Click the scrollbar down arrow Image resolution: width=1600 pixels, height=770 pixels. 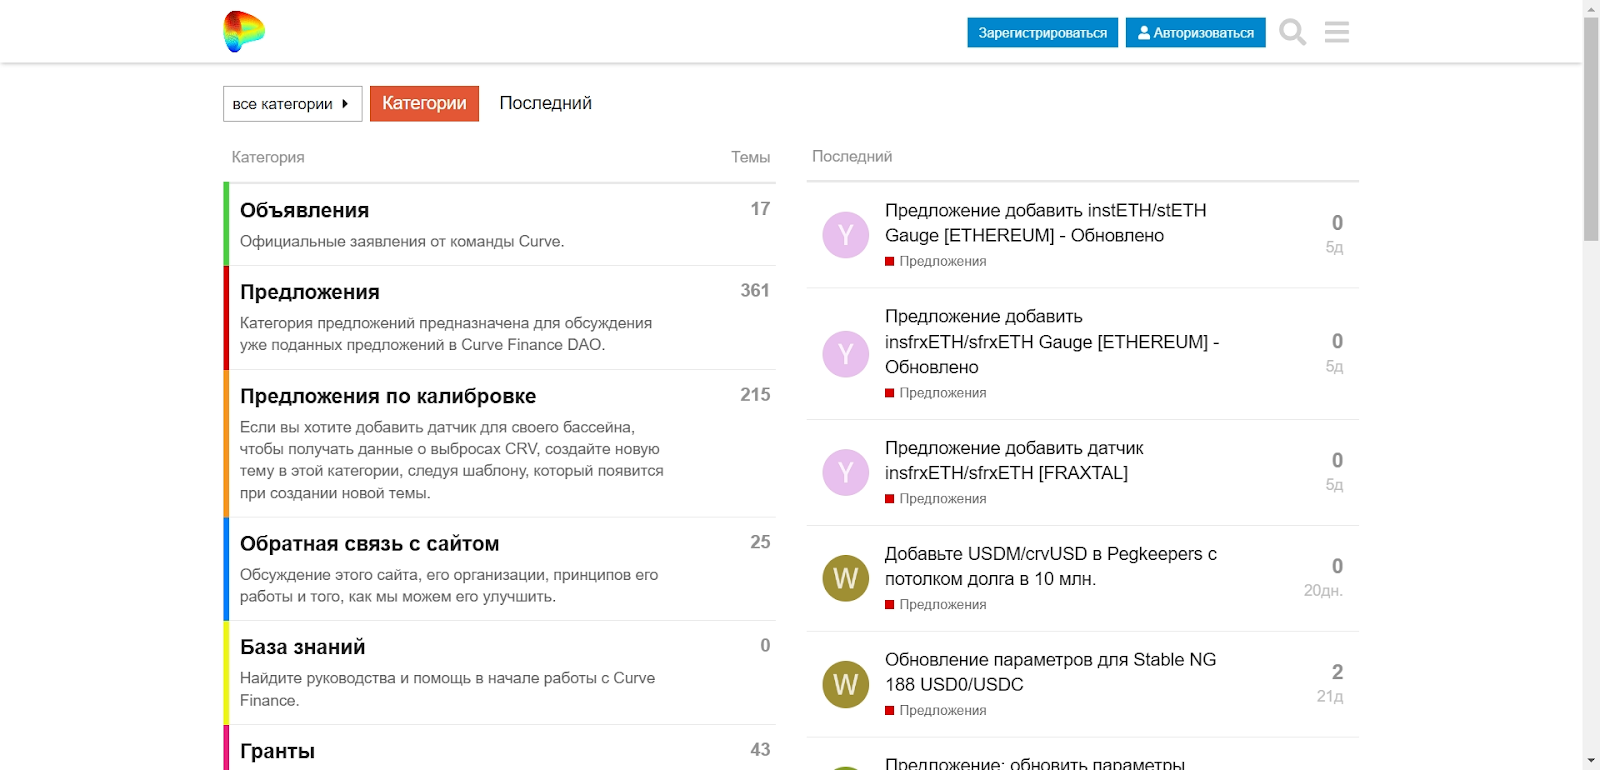pos(1591,761)
